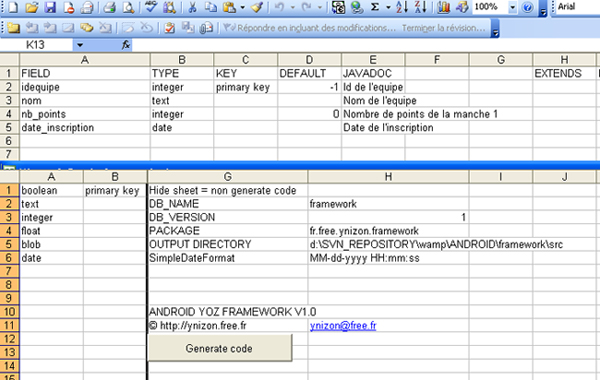
Task: Click Répondre en incluant des modifications
Action: click(310, 28)
